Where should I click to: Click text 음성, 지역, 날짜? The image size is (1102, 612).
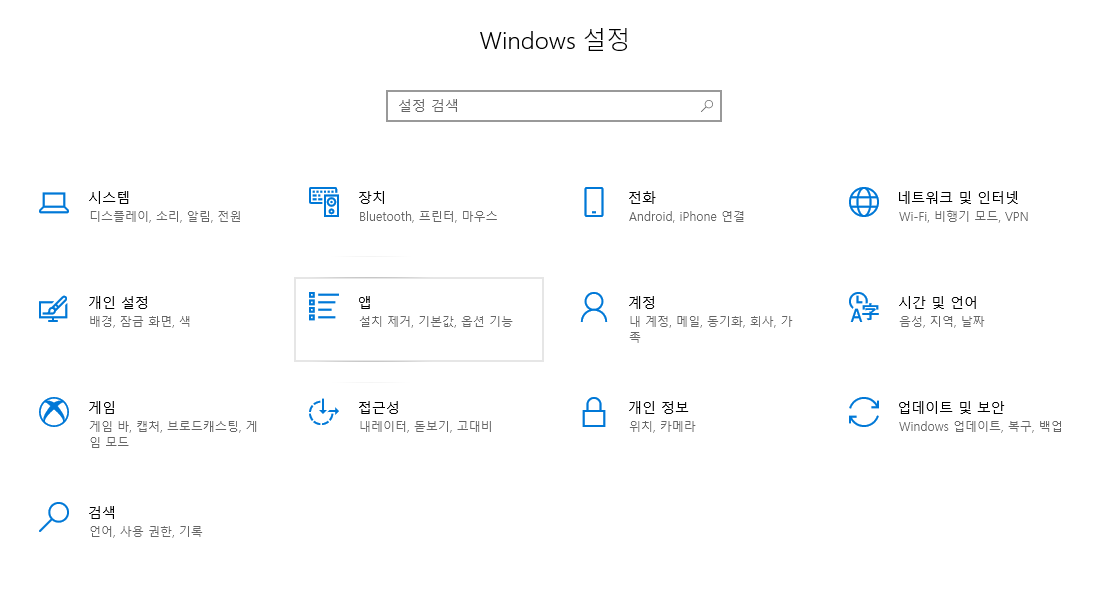click(x=942, y=321)
